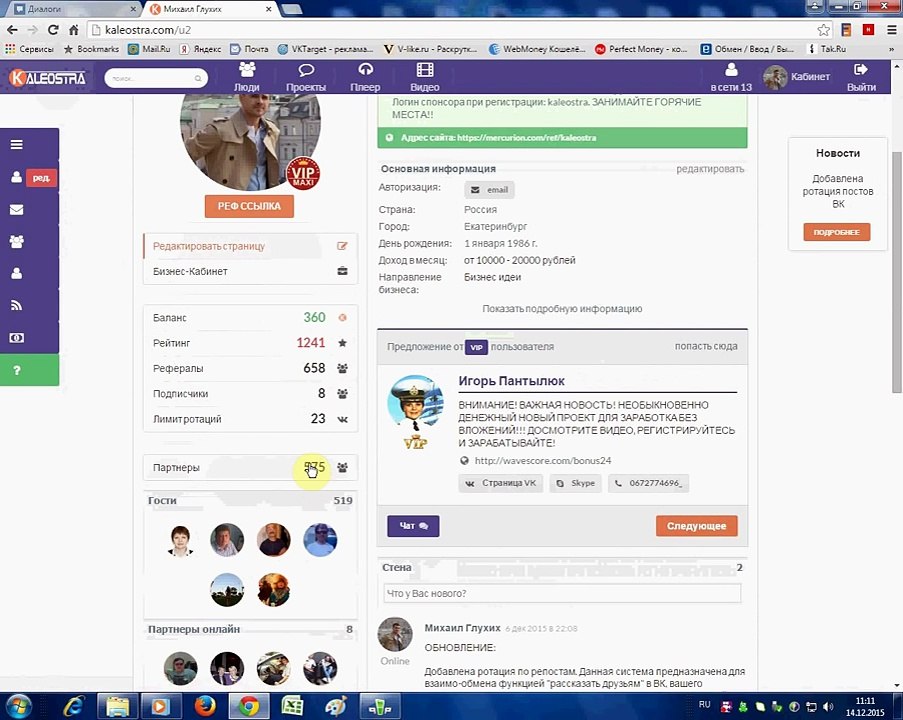Open the mercurion.com referral site link
Screen dimensions: 903x720
[526, 138]
